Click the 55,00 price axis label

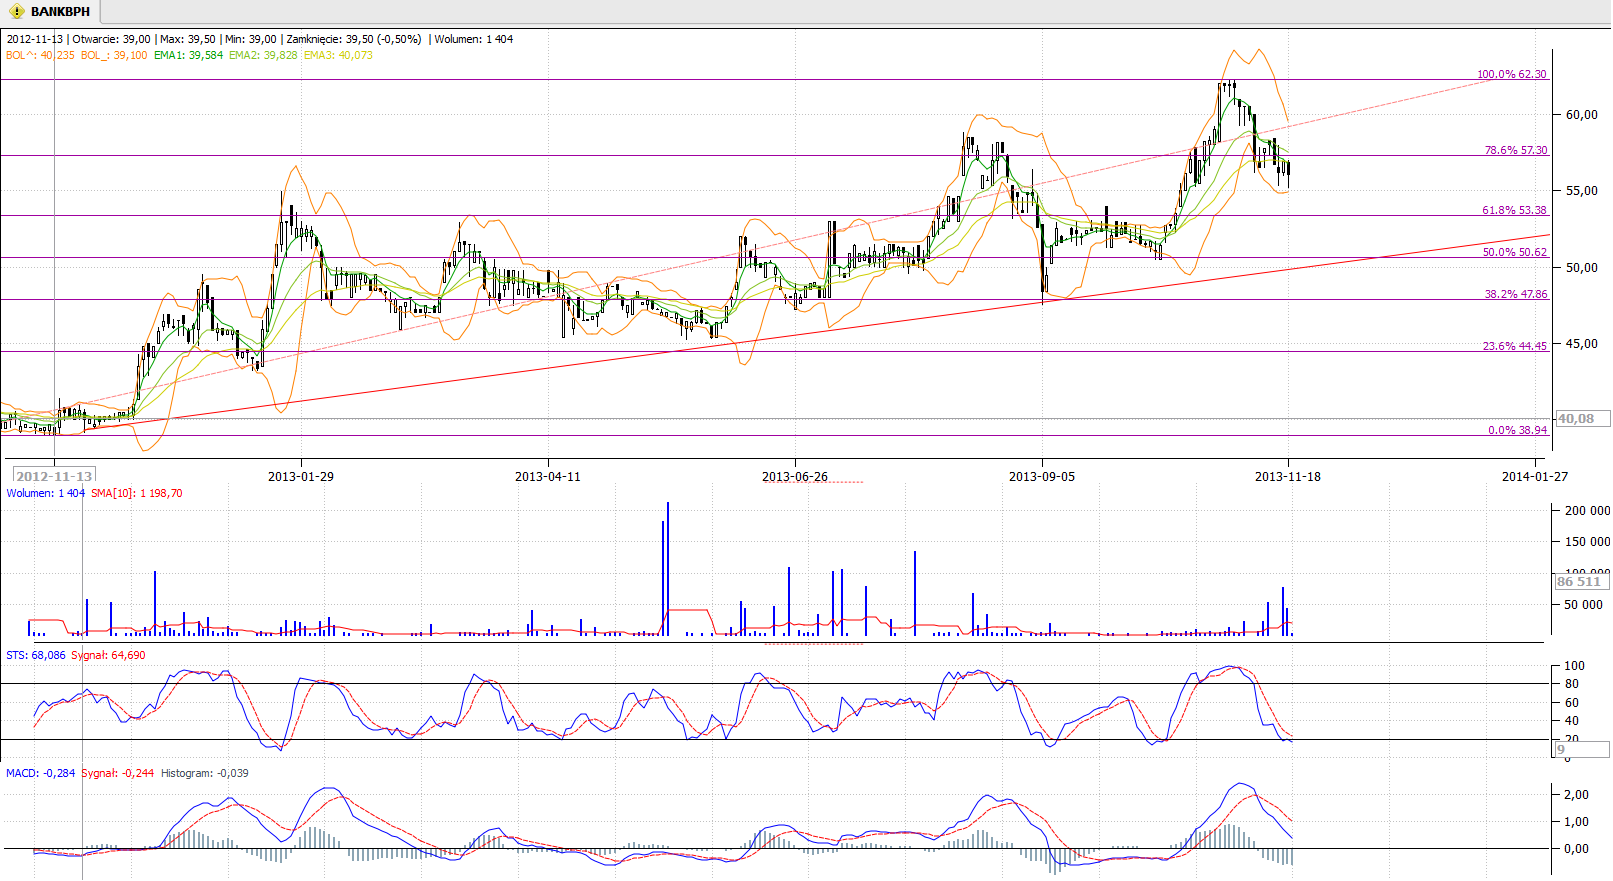coord(1582,191)
